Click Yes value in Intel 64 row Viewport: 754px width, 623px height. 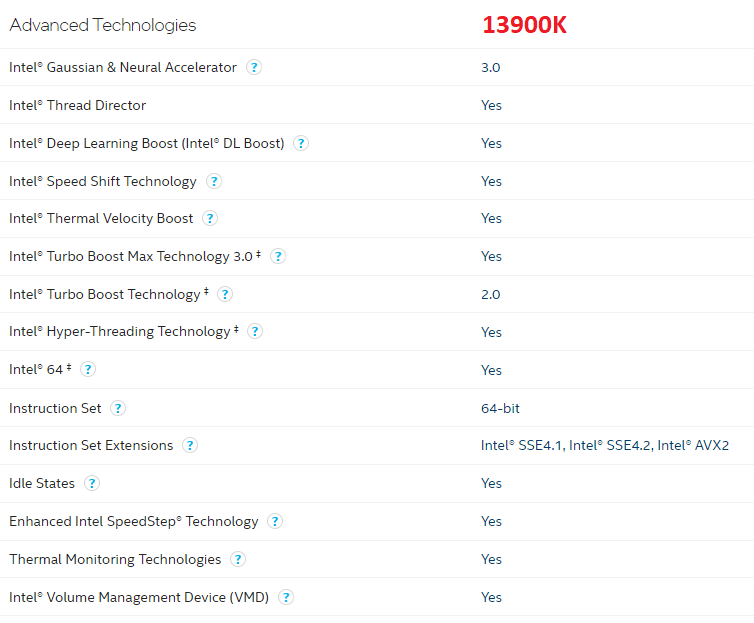tap(491, 371)
